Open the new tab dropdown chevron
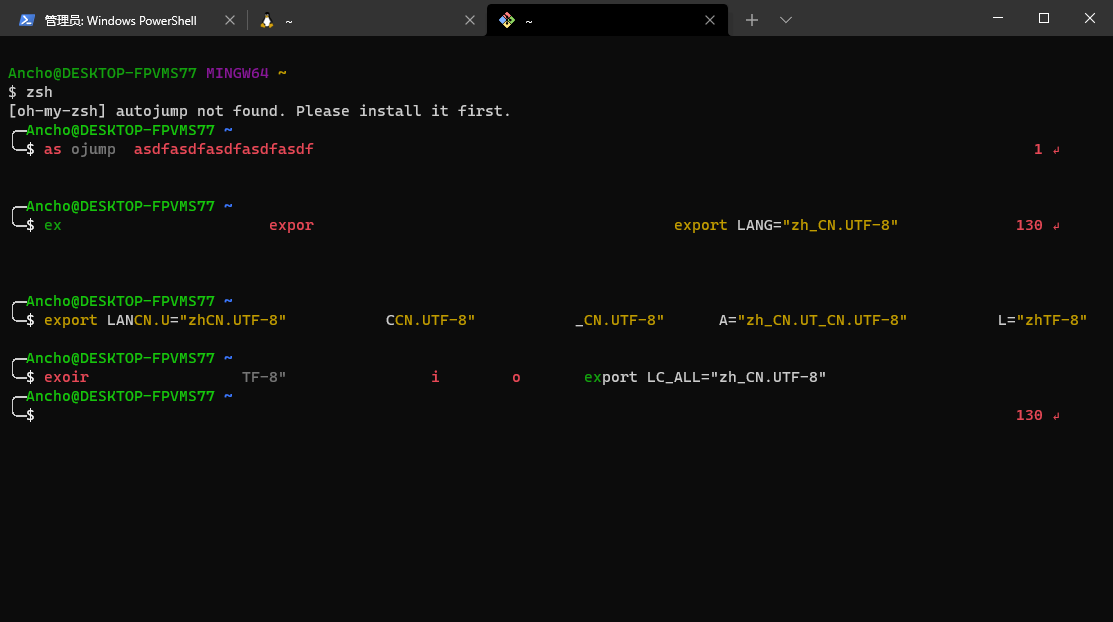 [x=786, y=19]
